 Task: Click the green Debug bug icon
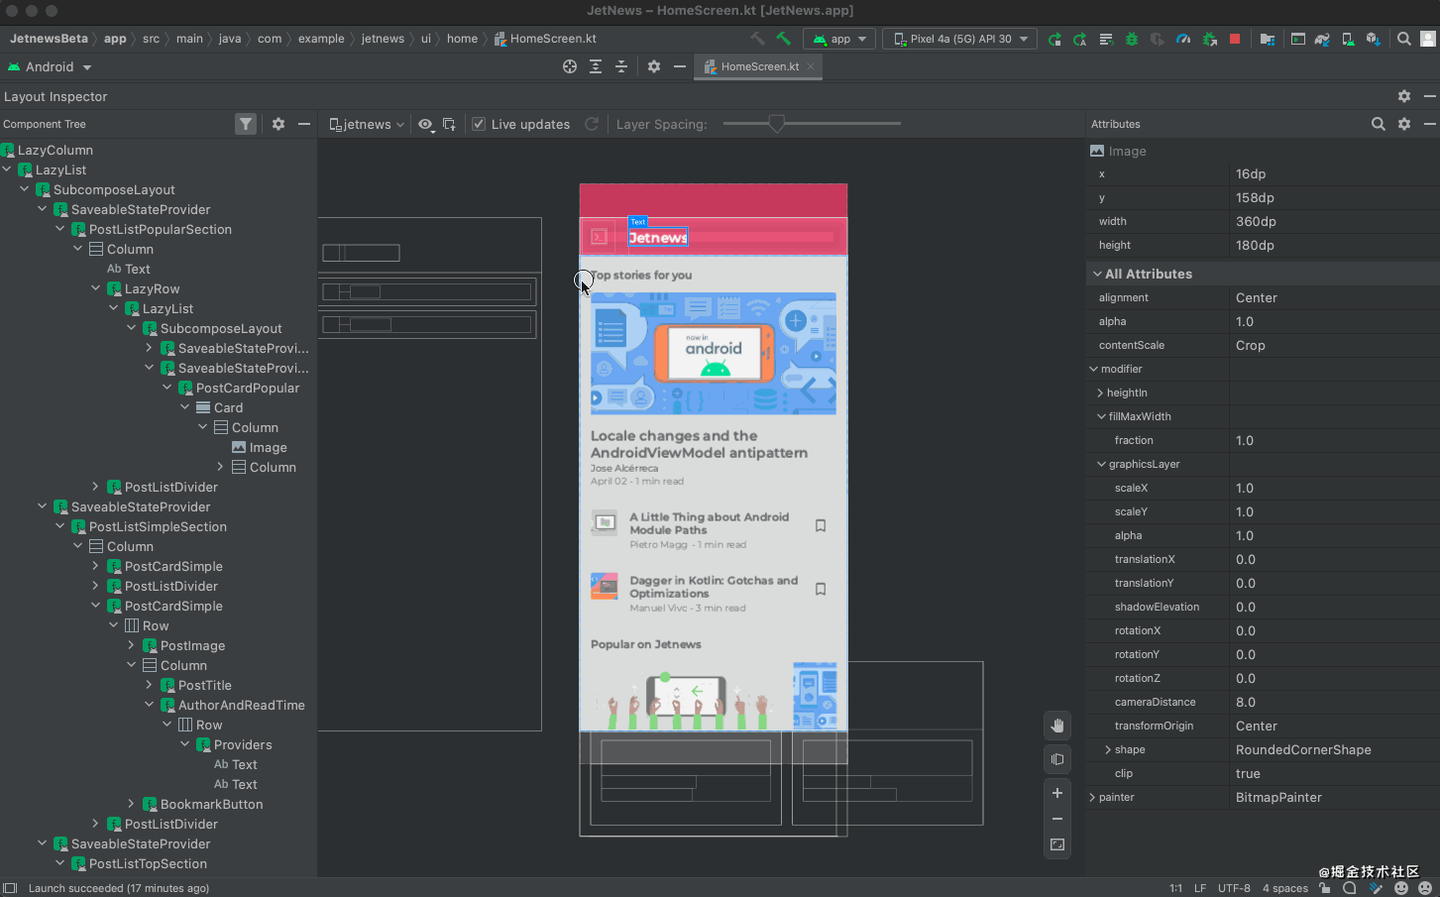(1132, 39)
